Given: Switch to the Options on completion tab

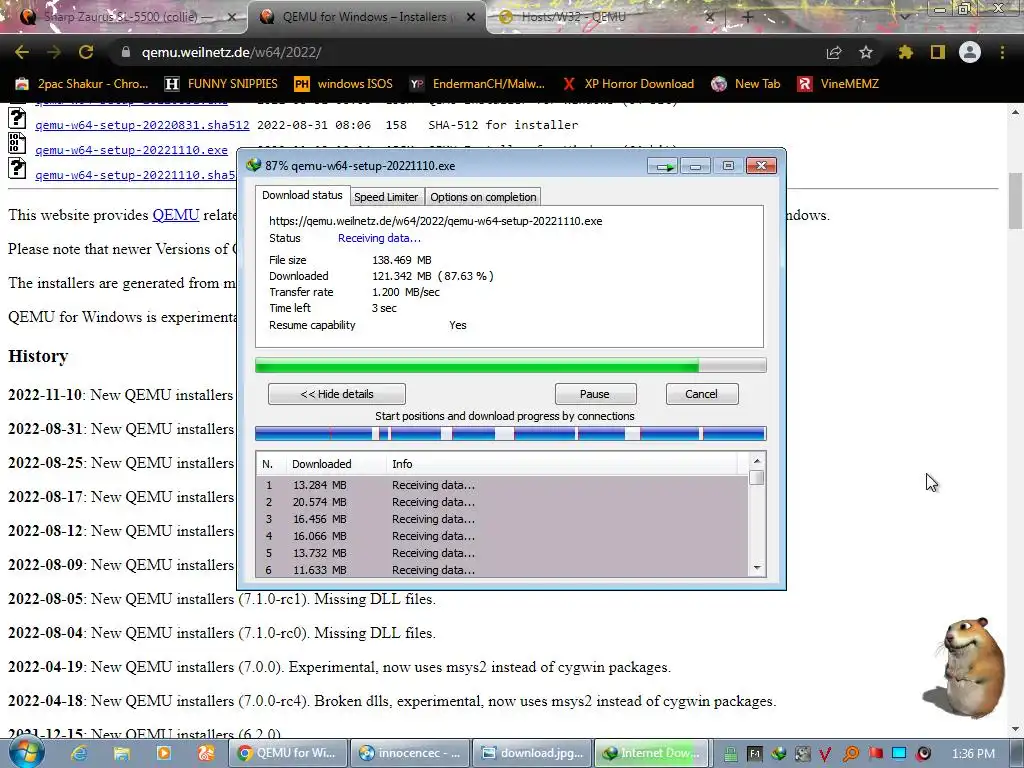Looking at the screenshot, I should 483,197.
